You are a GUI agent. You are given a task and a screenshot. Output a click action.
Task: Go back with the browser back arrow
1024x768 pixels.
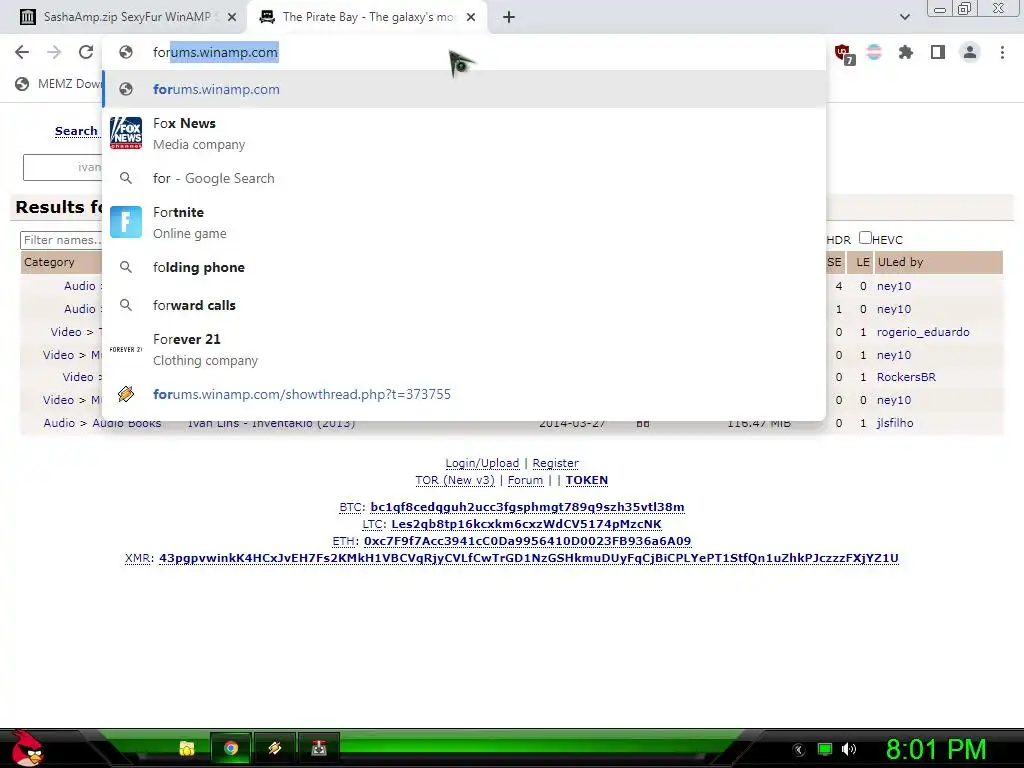pos(22,52)
